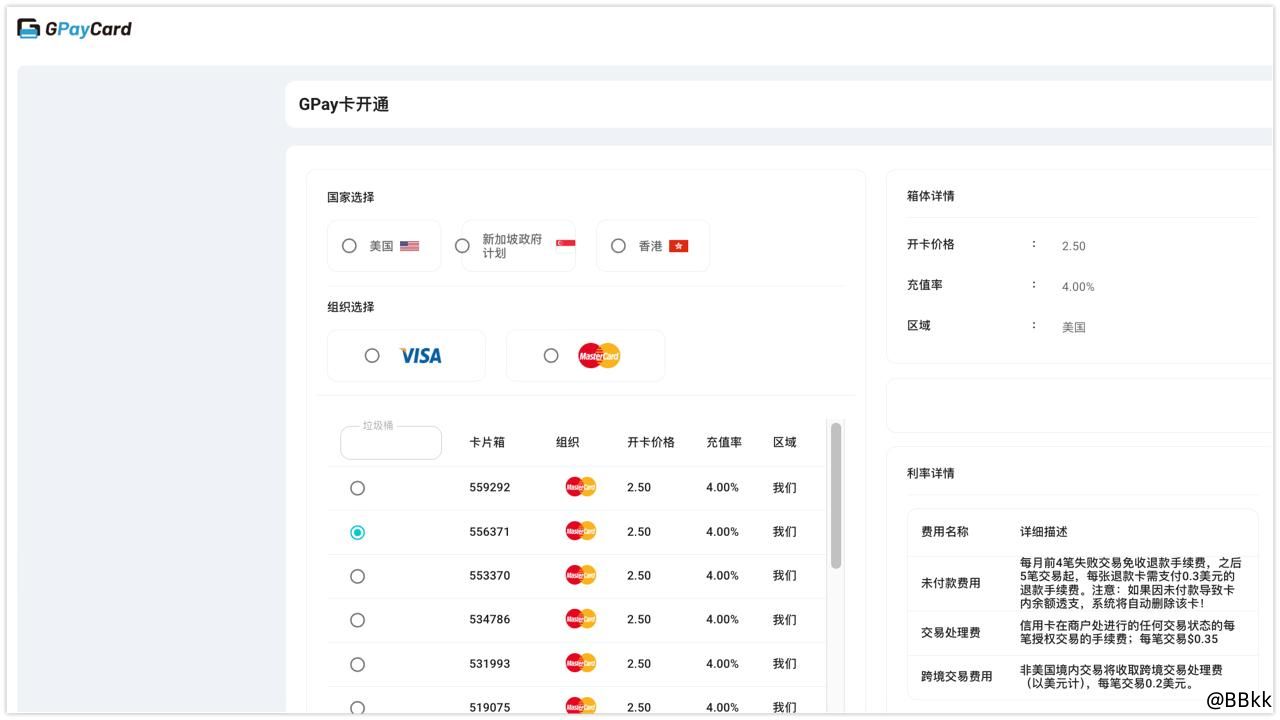This screenshot has width=1280, height=720.
Task: Click card bin number 556371
Action: pyautogui.click(x=490, y=532)
